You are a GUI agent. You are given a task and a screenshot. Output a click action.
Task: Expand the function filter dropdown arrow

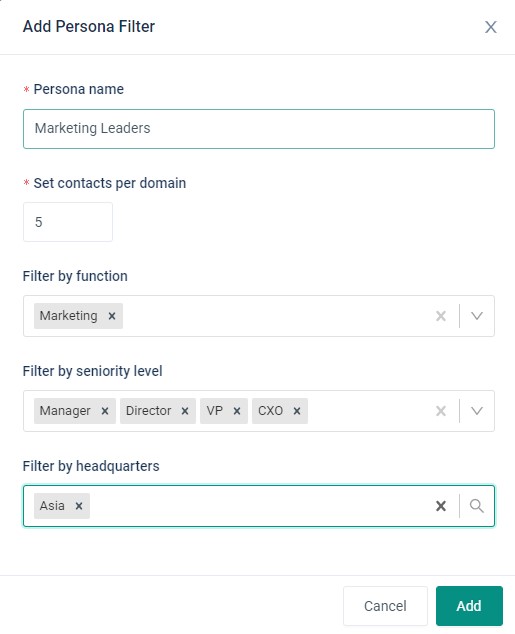click(x=477, y=316)
